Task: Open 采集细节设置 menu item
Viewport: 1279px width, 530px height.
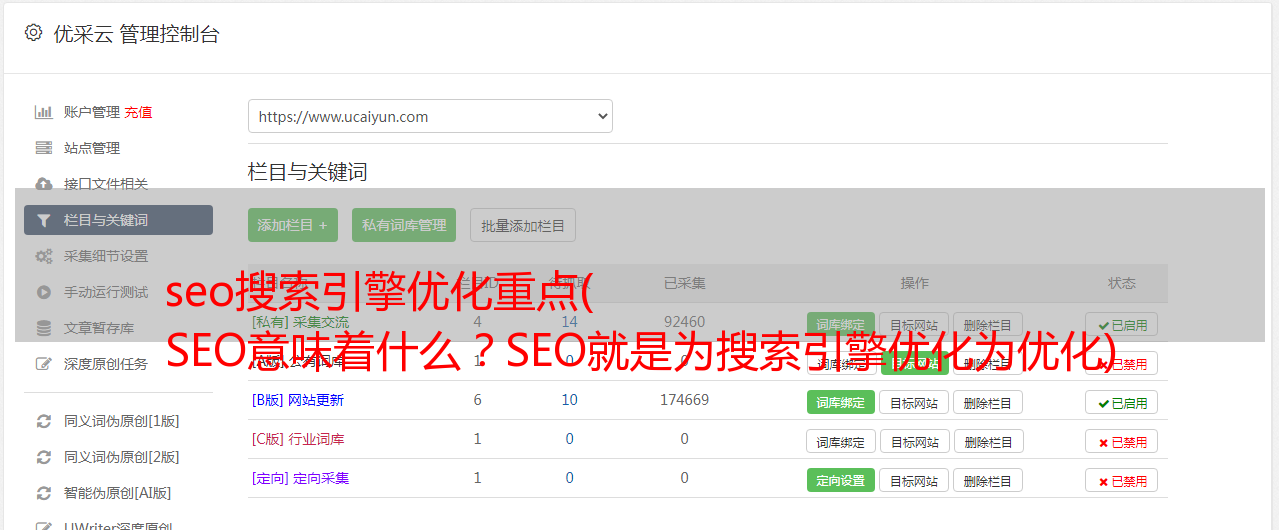Action: [x=106, y=256]
